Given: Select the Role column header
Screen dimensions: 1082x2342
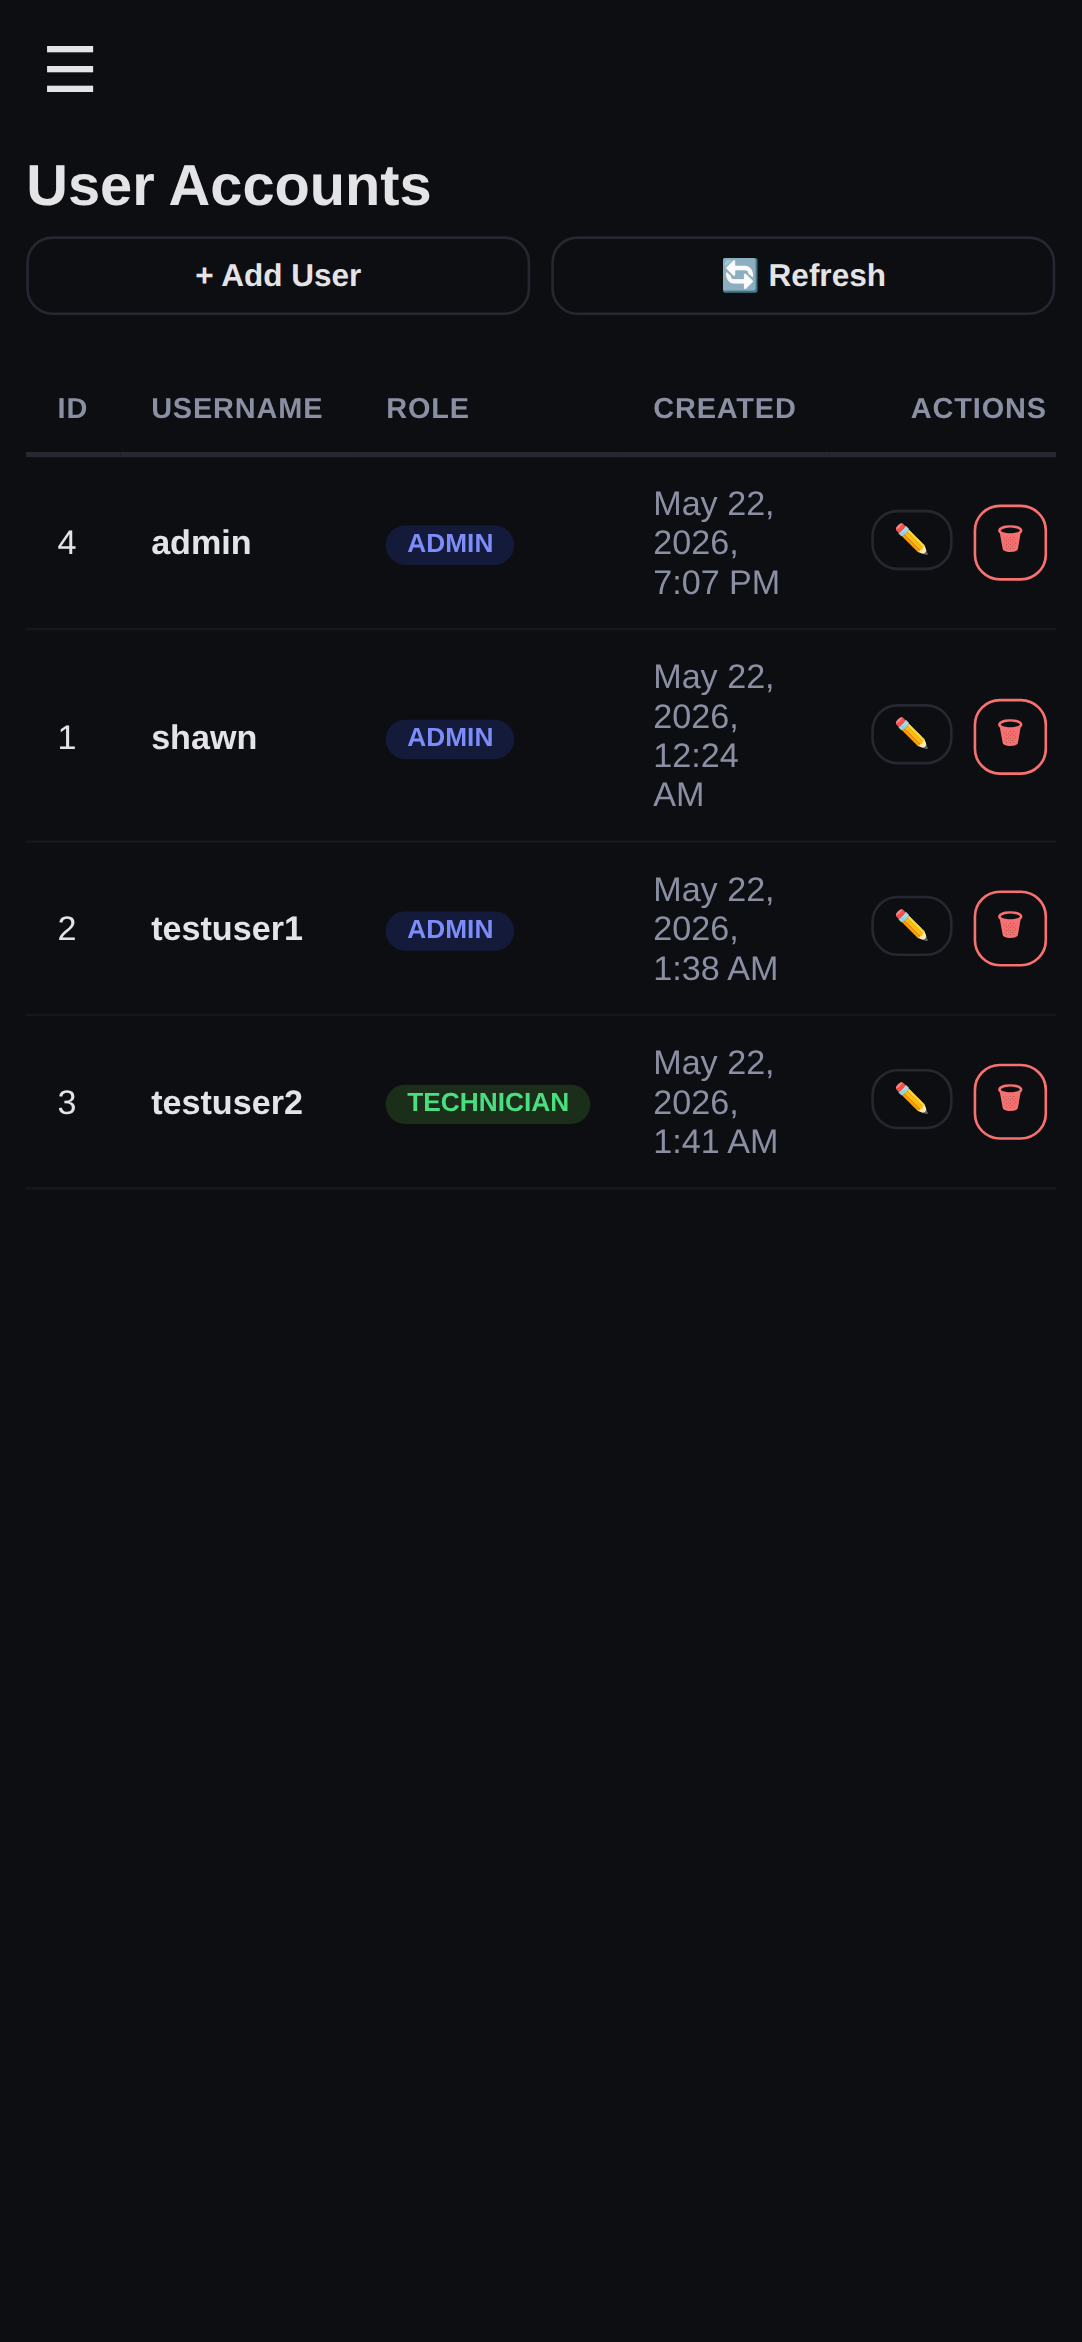Looking at the screenshot, I should (427, 408).
